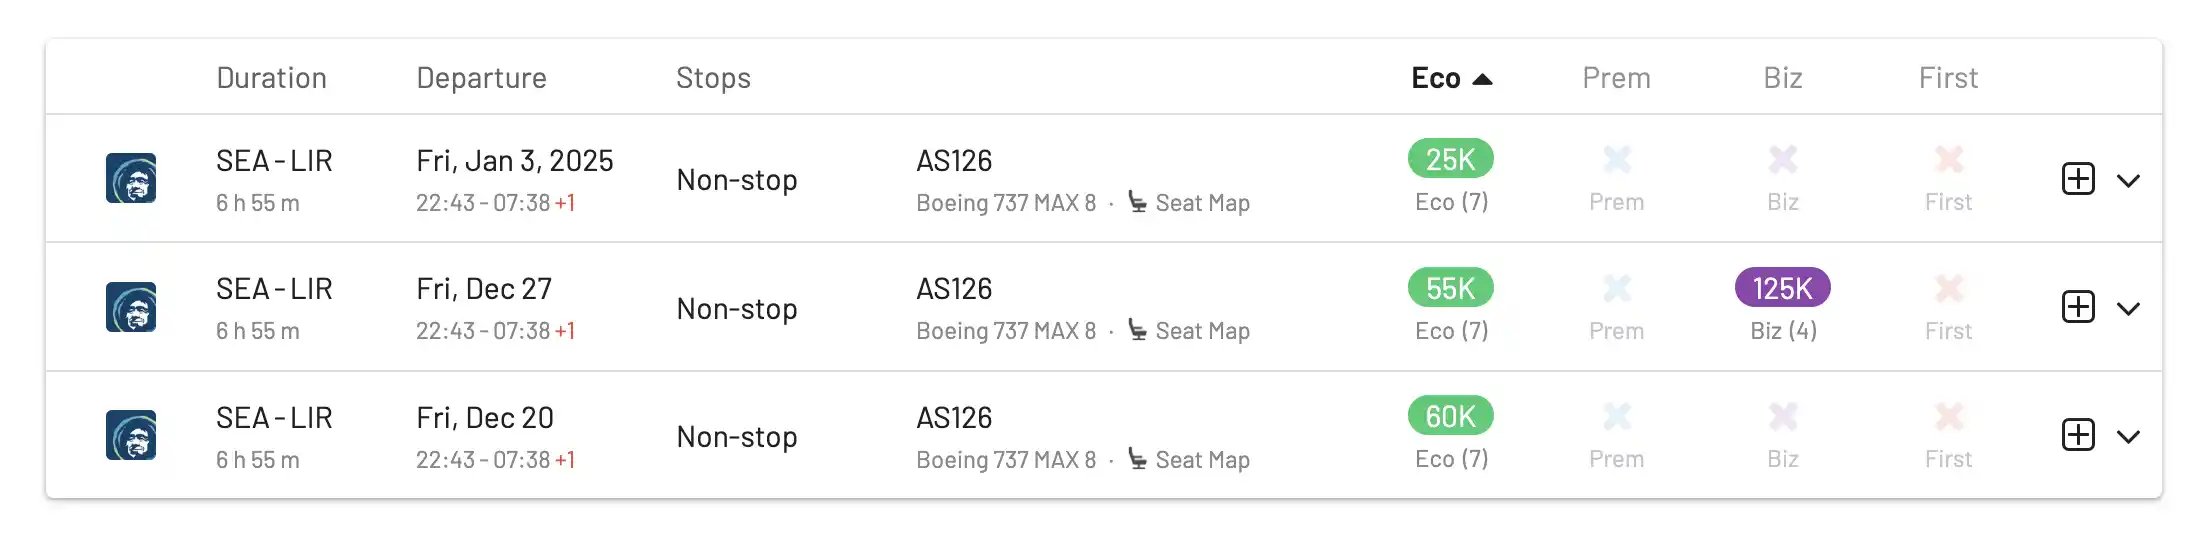2200x544 pixels.
Task: Select the 60K Eco fare badge
Action: [x=1450, y=416]
